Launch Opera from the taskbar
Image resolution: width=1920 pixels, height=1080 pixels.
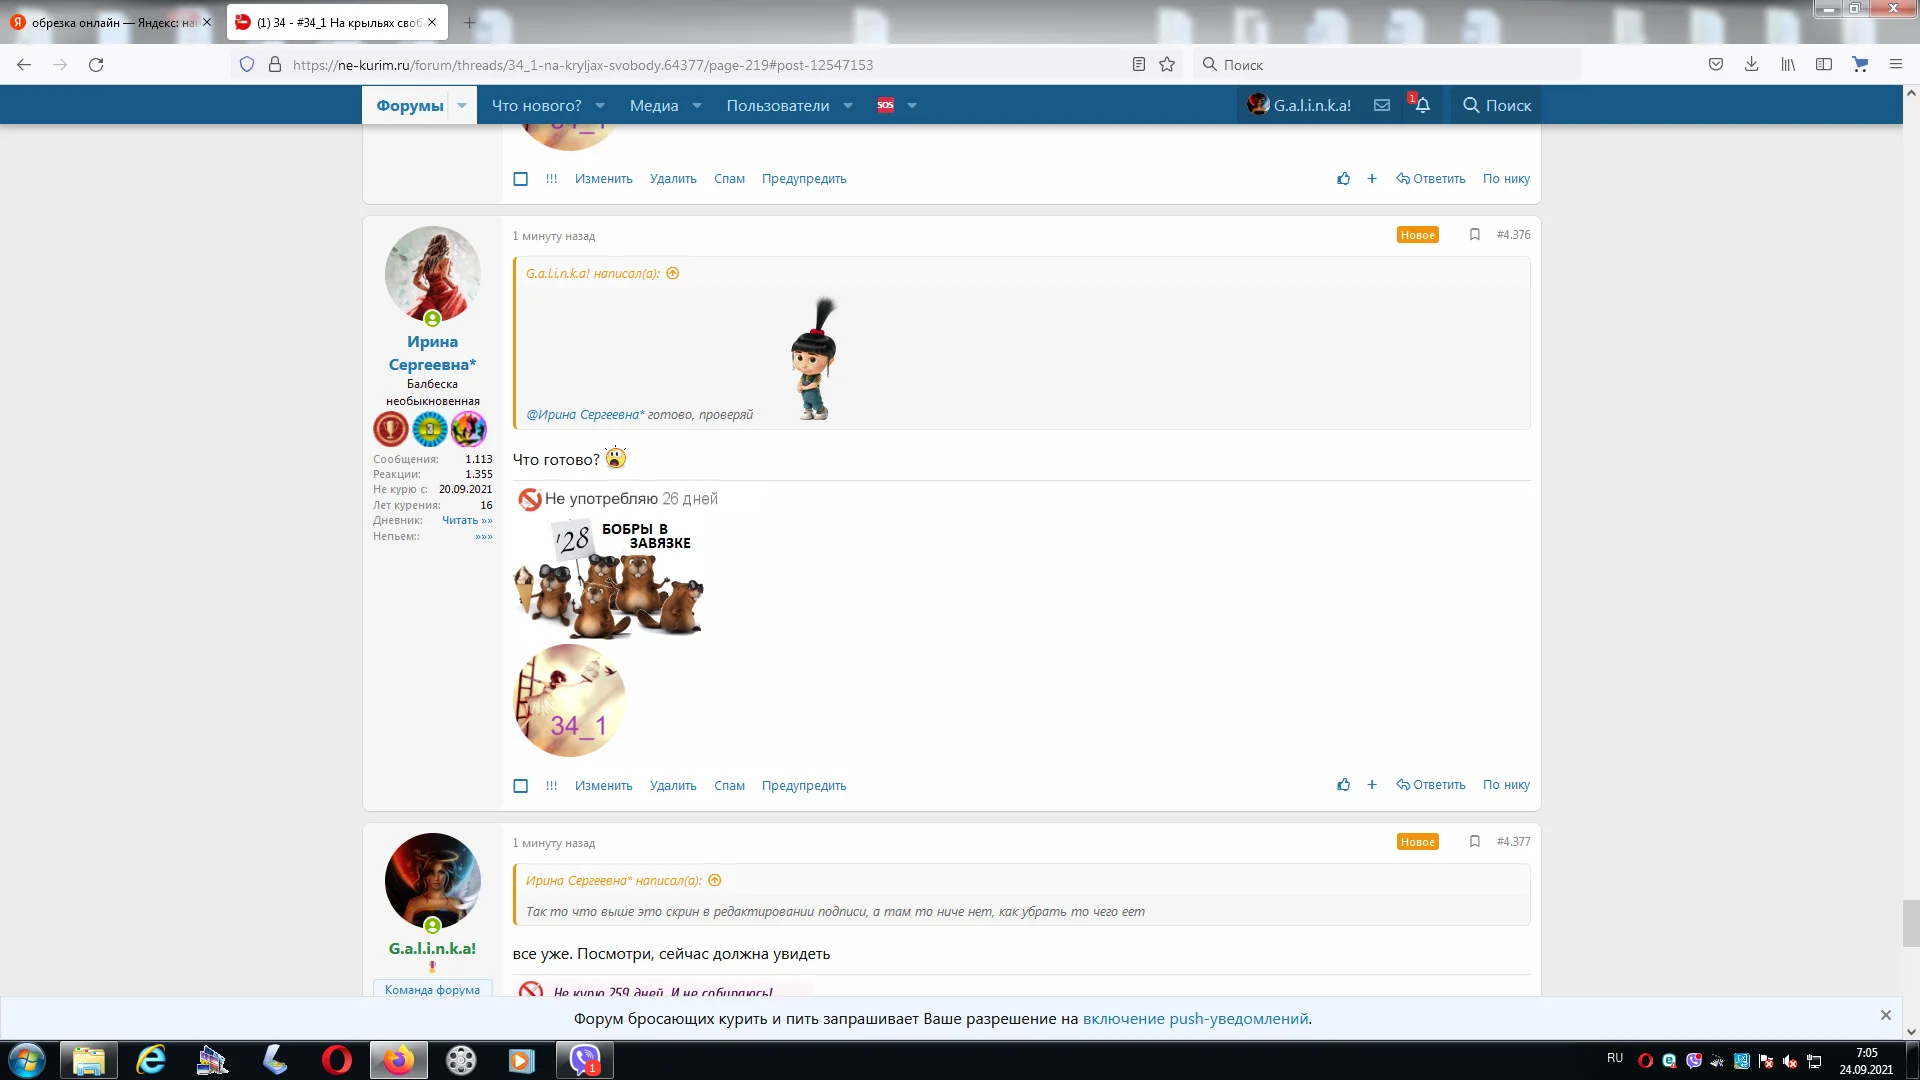click(337, 1060)
